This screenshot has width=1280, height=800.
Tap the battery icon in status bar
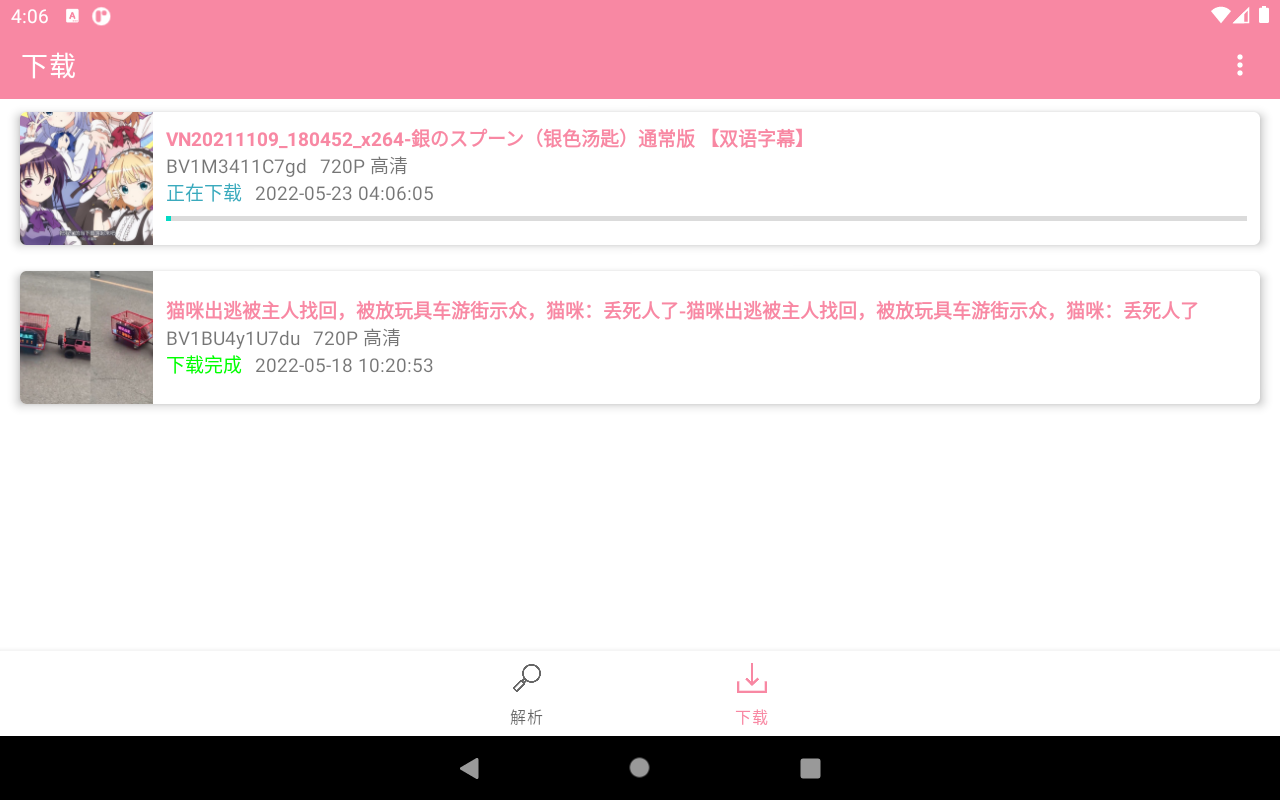coord(1264,15)
